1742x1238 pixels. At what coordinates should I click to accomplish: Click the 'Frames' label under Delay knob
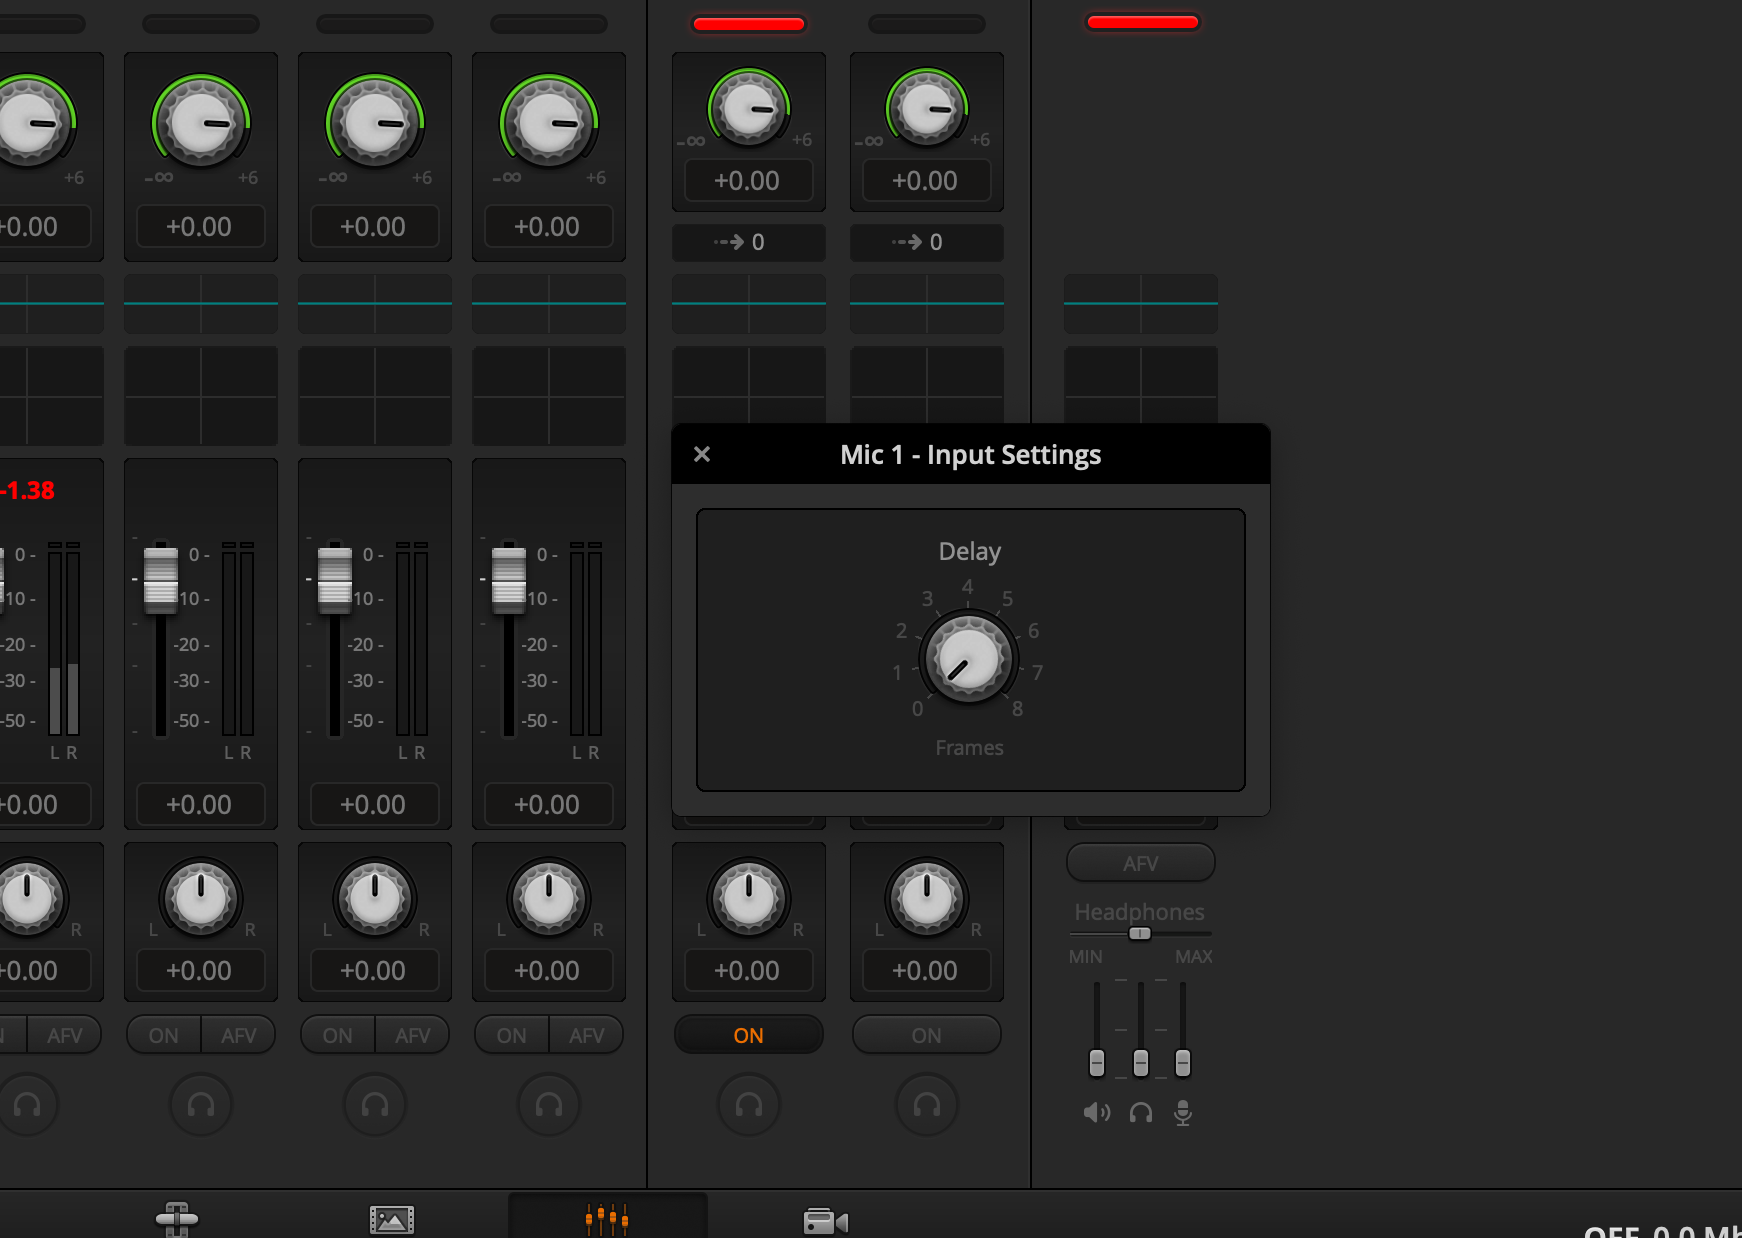click(x=969, y=748)
